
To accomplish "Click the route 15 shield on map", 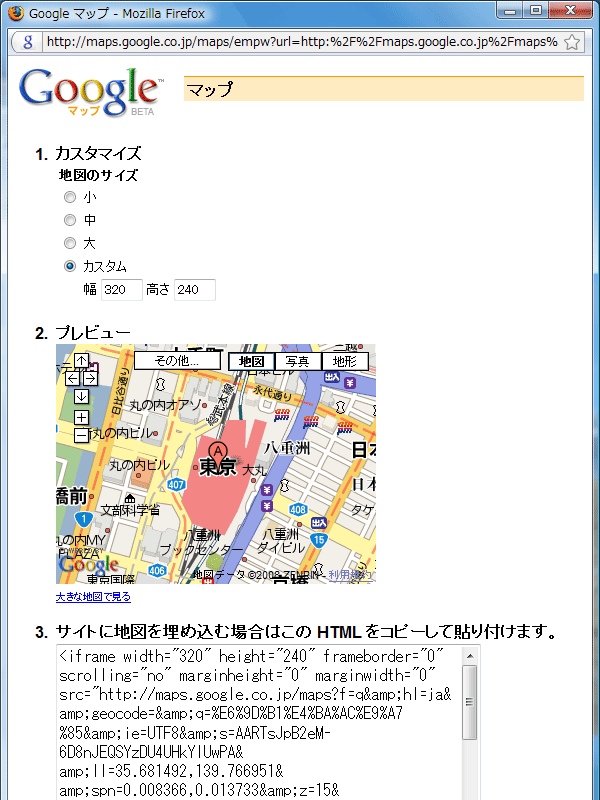I will (x=319, y=540).
